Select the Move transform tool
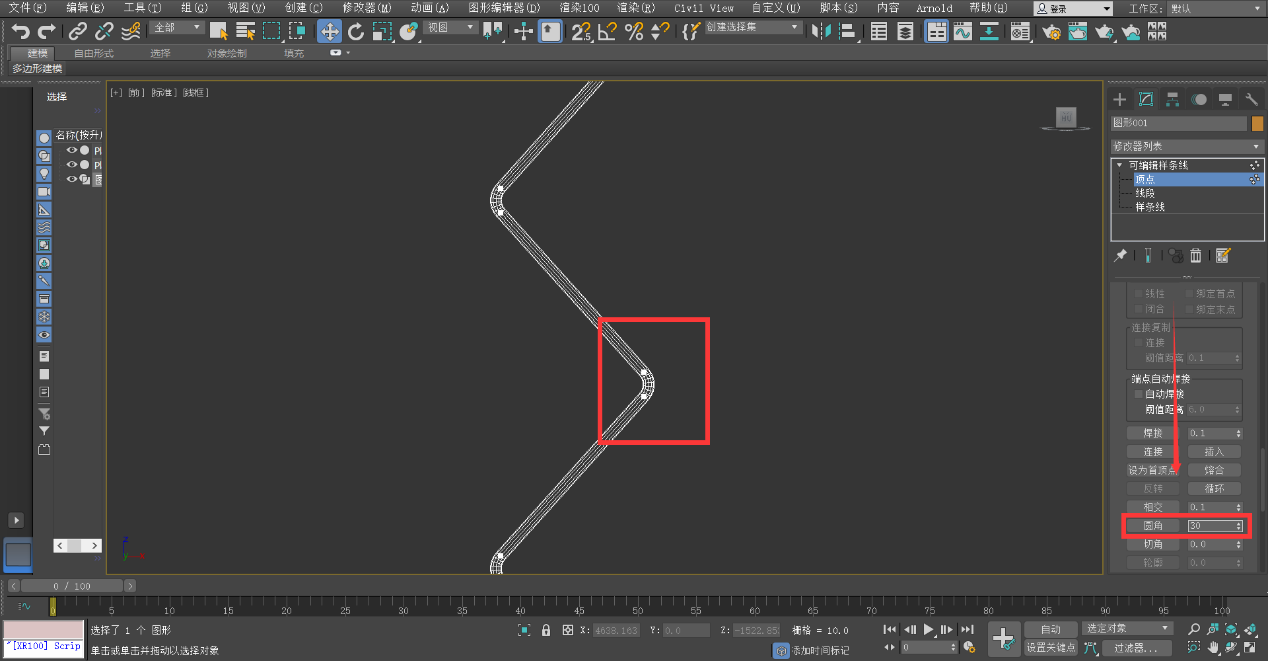The width and height of the screenshot is (1268, 661). point(329,31)
